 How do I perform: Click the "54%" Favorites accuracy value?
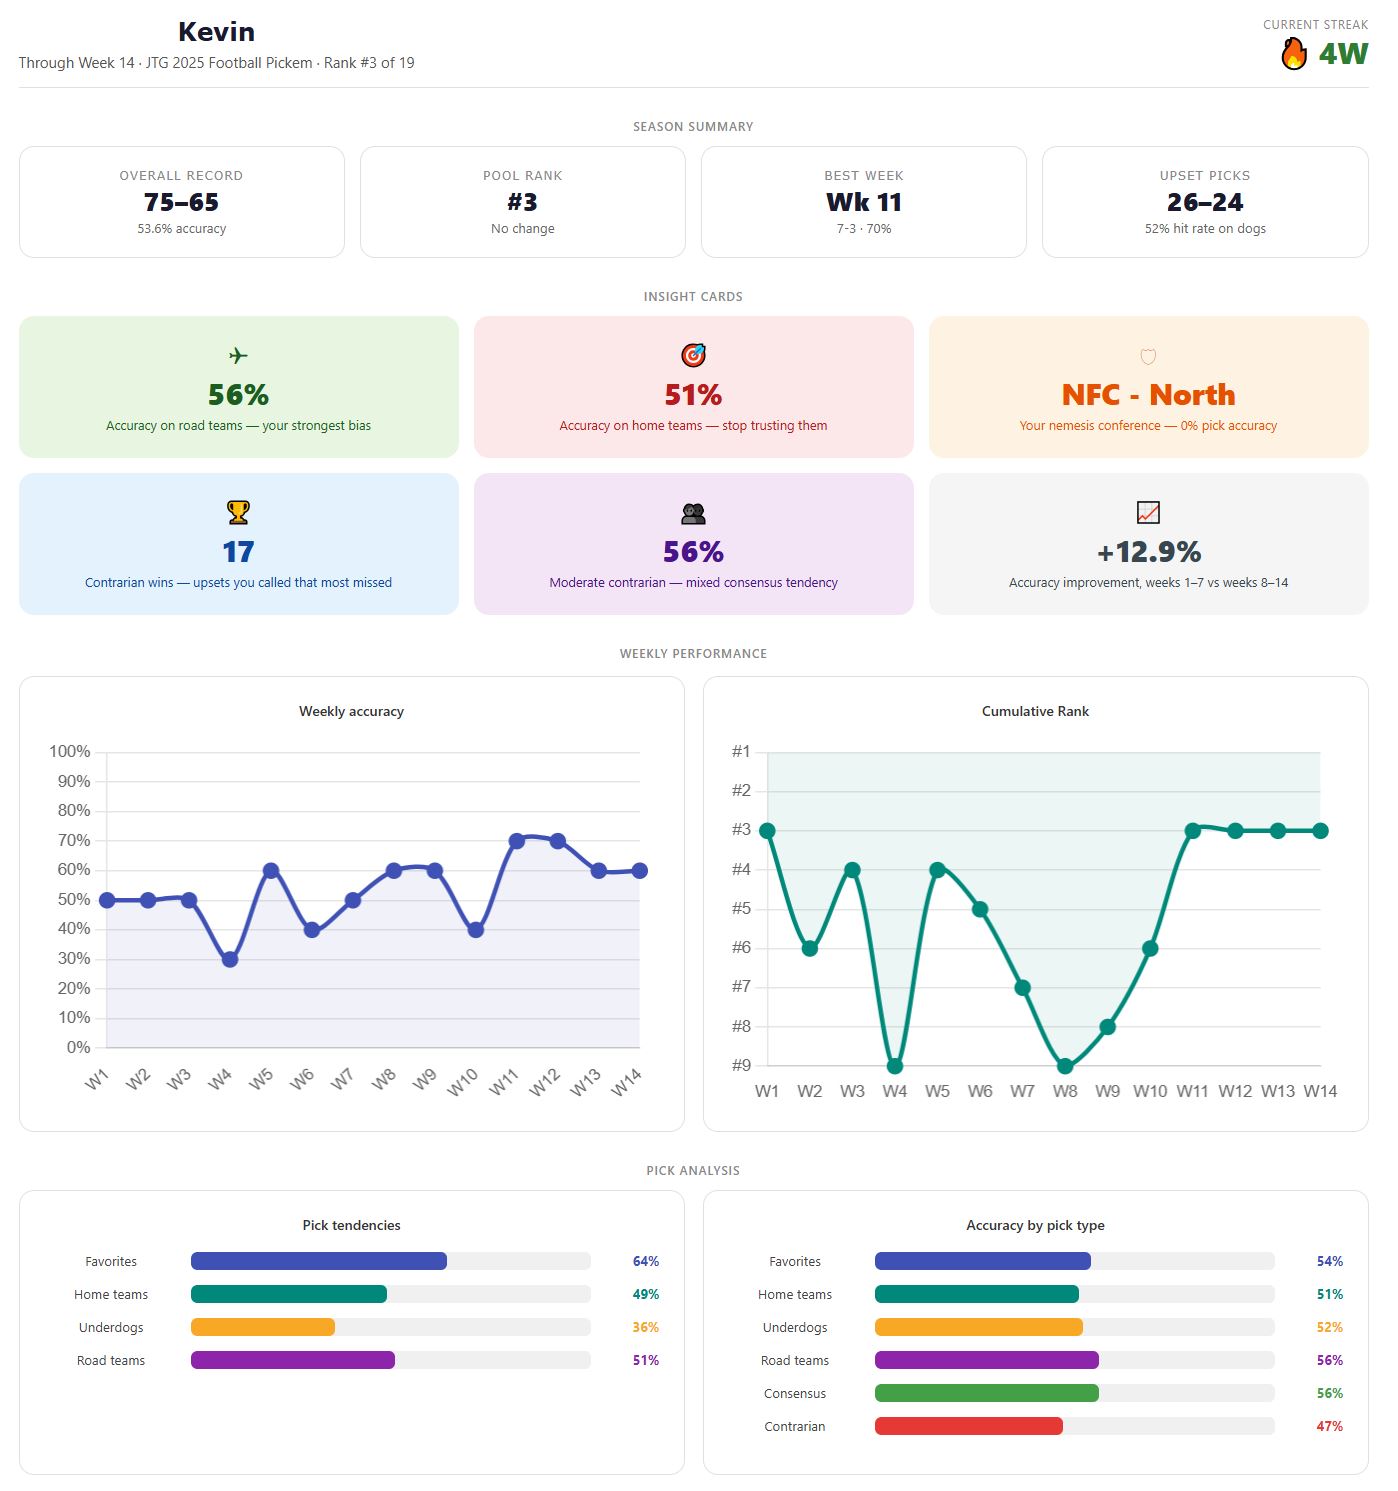click(x=1330, y=1262)
